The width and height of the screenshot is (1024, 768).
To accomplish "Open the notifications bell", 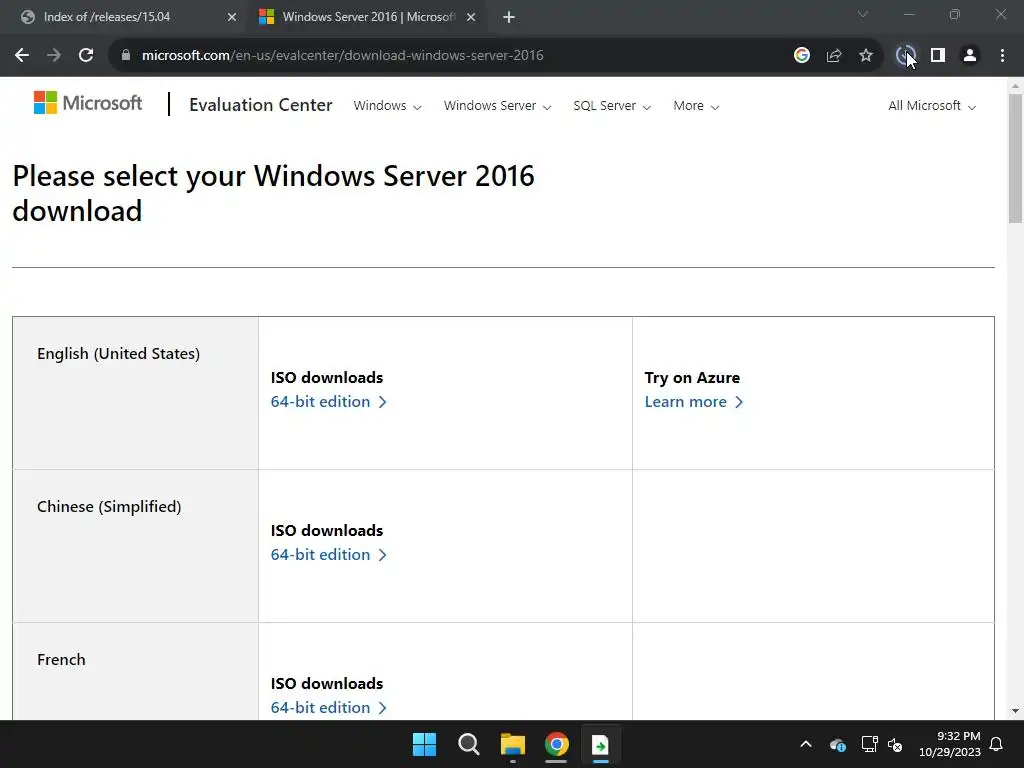I will 997,744.
